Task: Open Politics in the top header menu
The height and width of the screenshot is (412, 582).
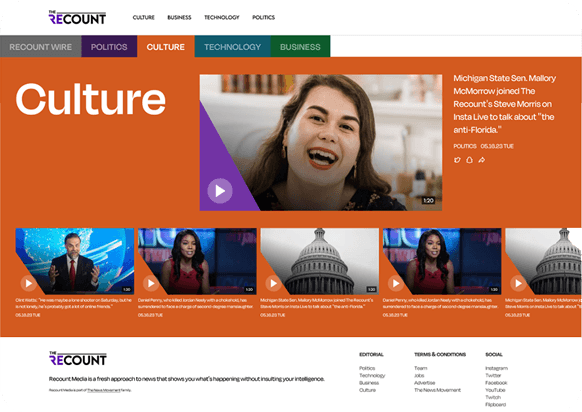Action: coord(264,17)
